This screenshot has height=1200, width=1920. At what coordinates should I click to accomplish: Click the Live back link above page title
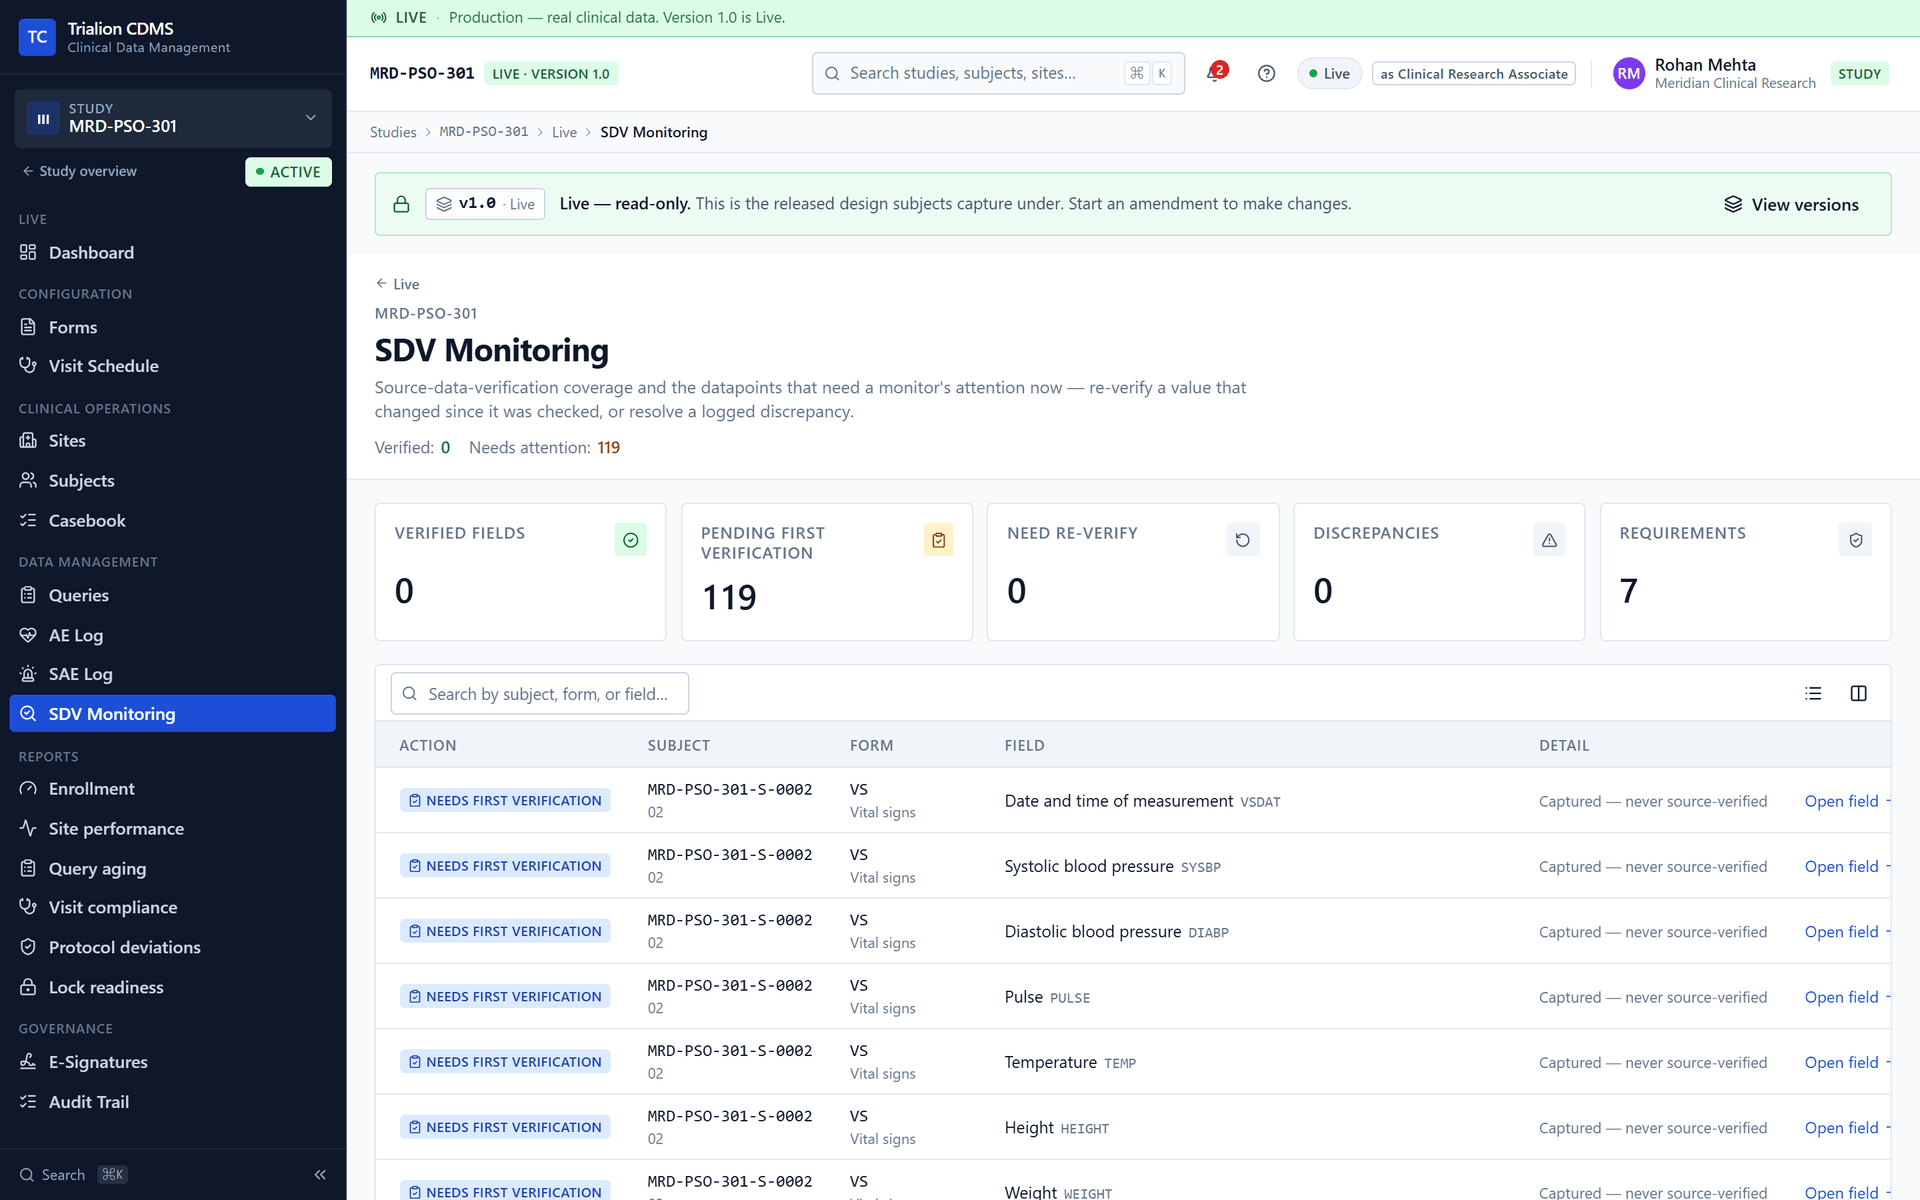pyautogui.click(x=397, y=284)
